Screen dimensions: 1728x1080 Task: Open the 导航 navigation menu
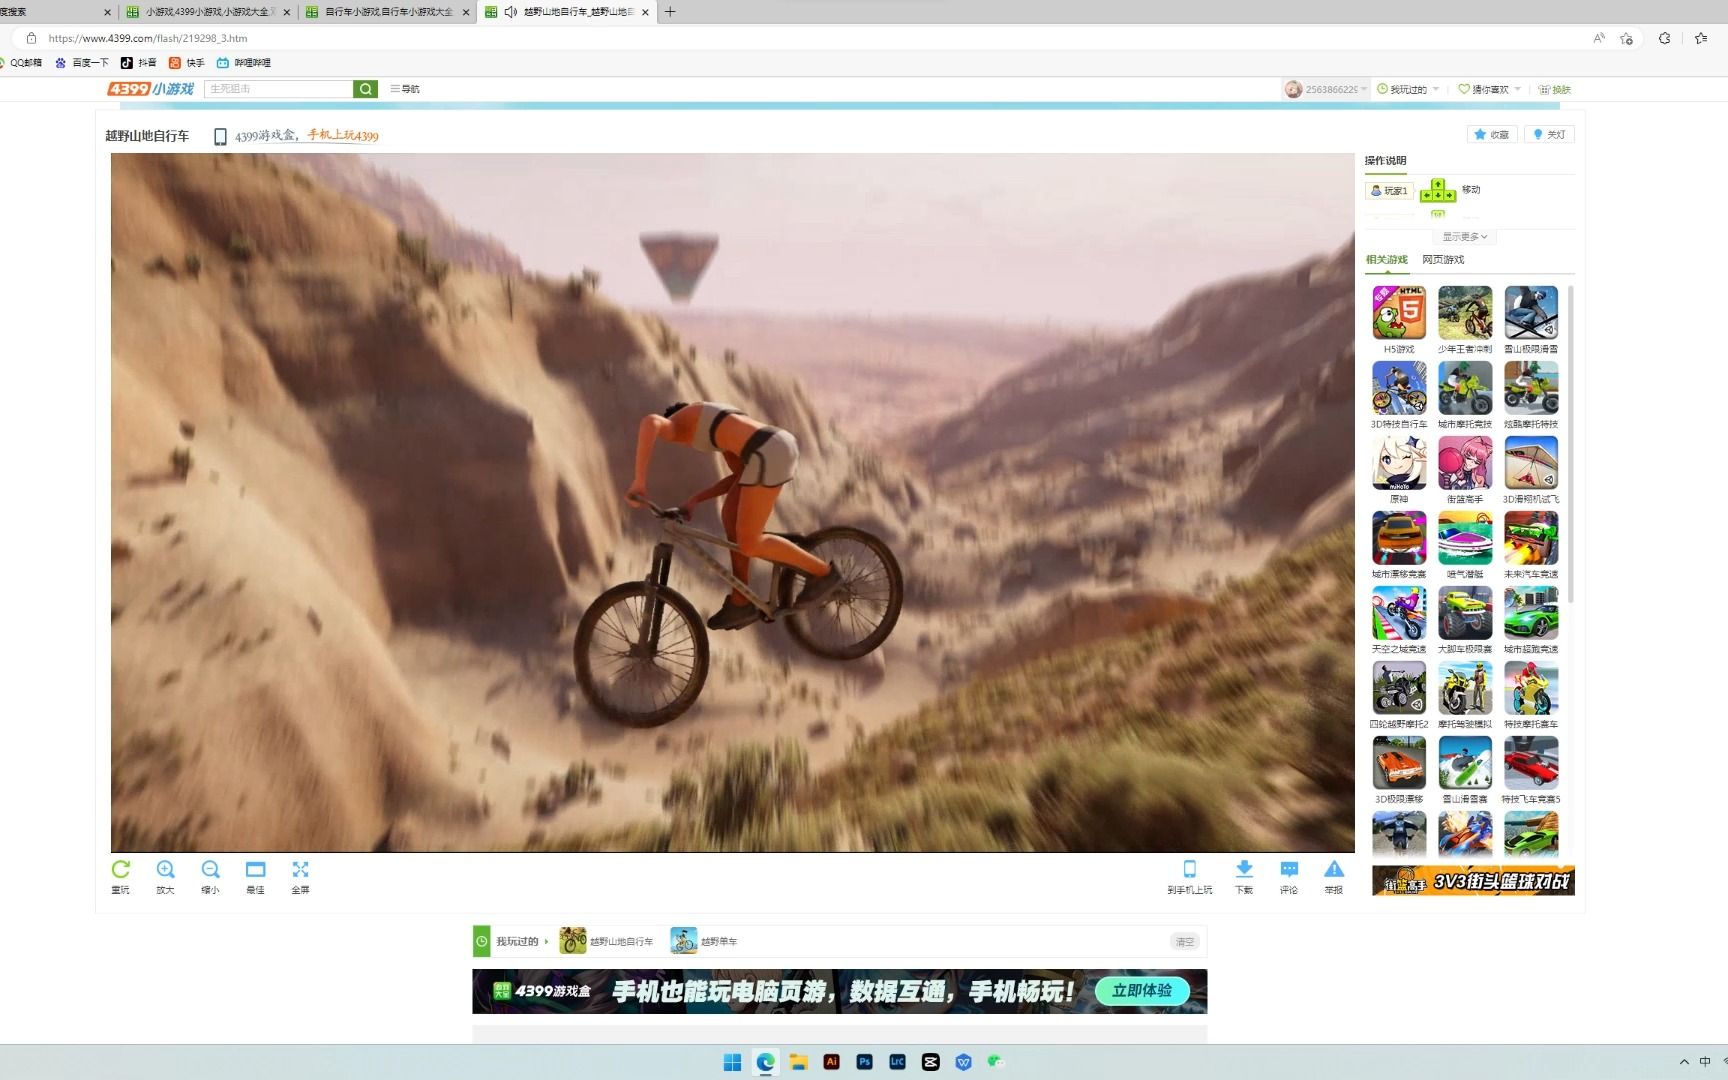[x=405, y=89]
